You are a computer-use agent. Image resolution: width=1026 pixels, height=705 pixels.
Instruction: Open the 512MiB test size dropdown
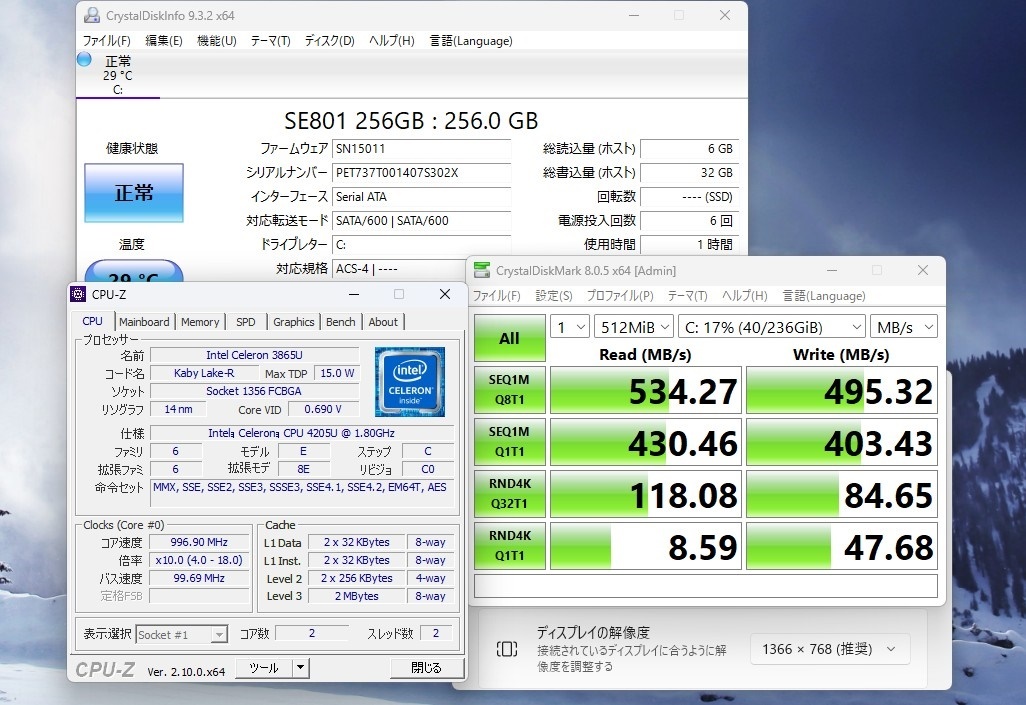pyautogui.click(x=634, y=327)
